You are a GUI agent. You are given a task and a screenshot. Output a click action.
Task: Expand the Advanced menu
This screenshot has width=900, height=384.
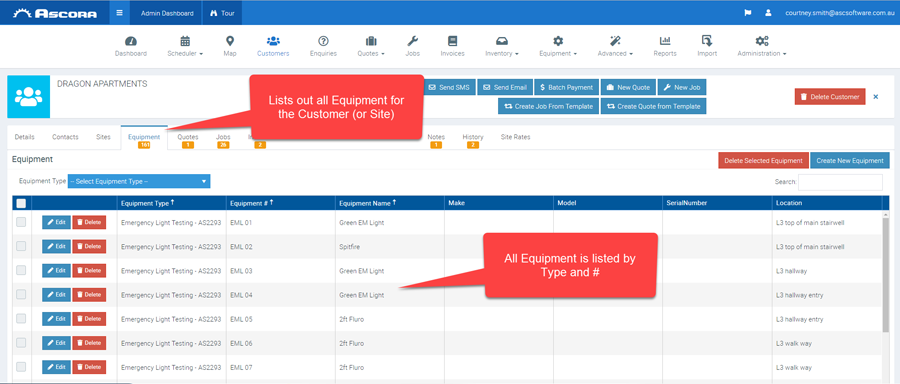tap(615, 46)
